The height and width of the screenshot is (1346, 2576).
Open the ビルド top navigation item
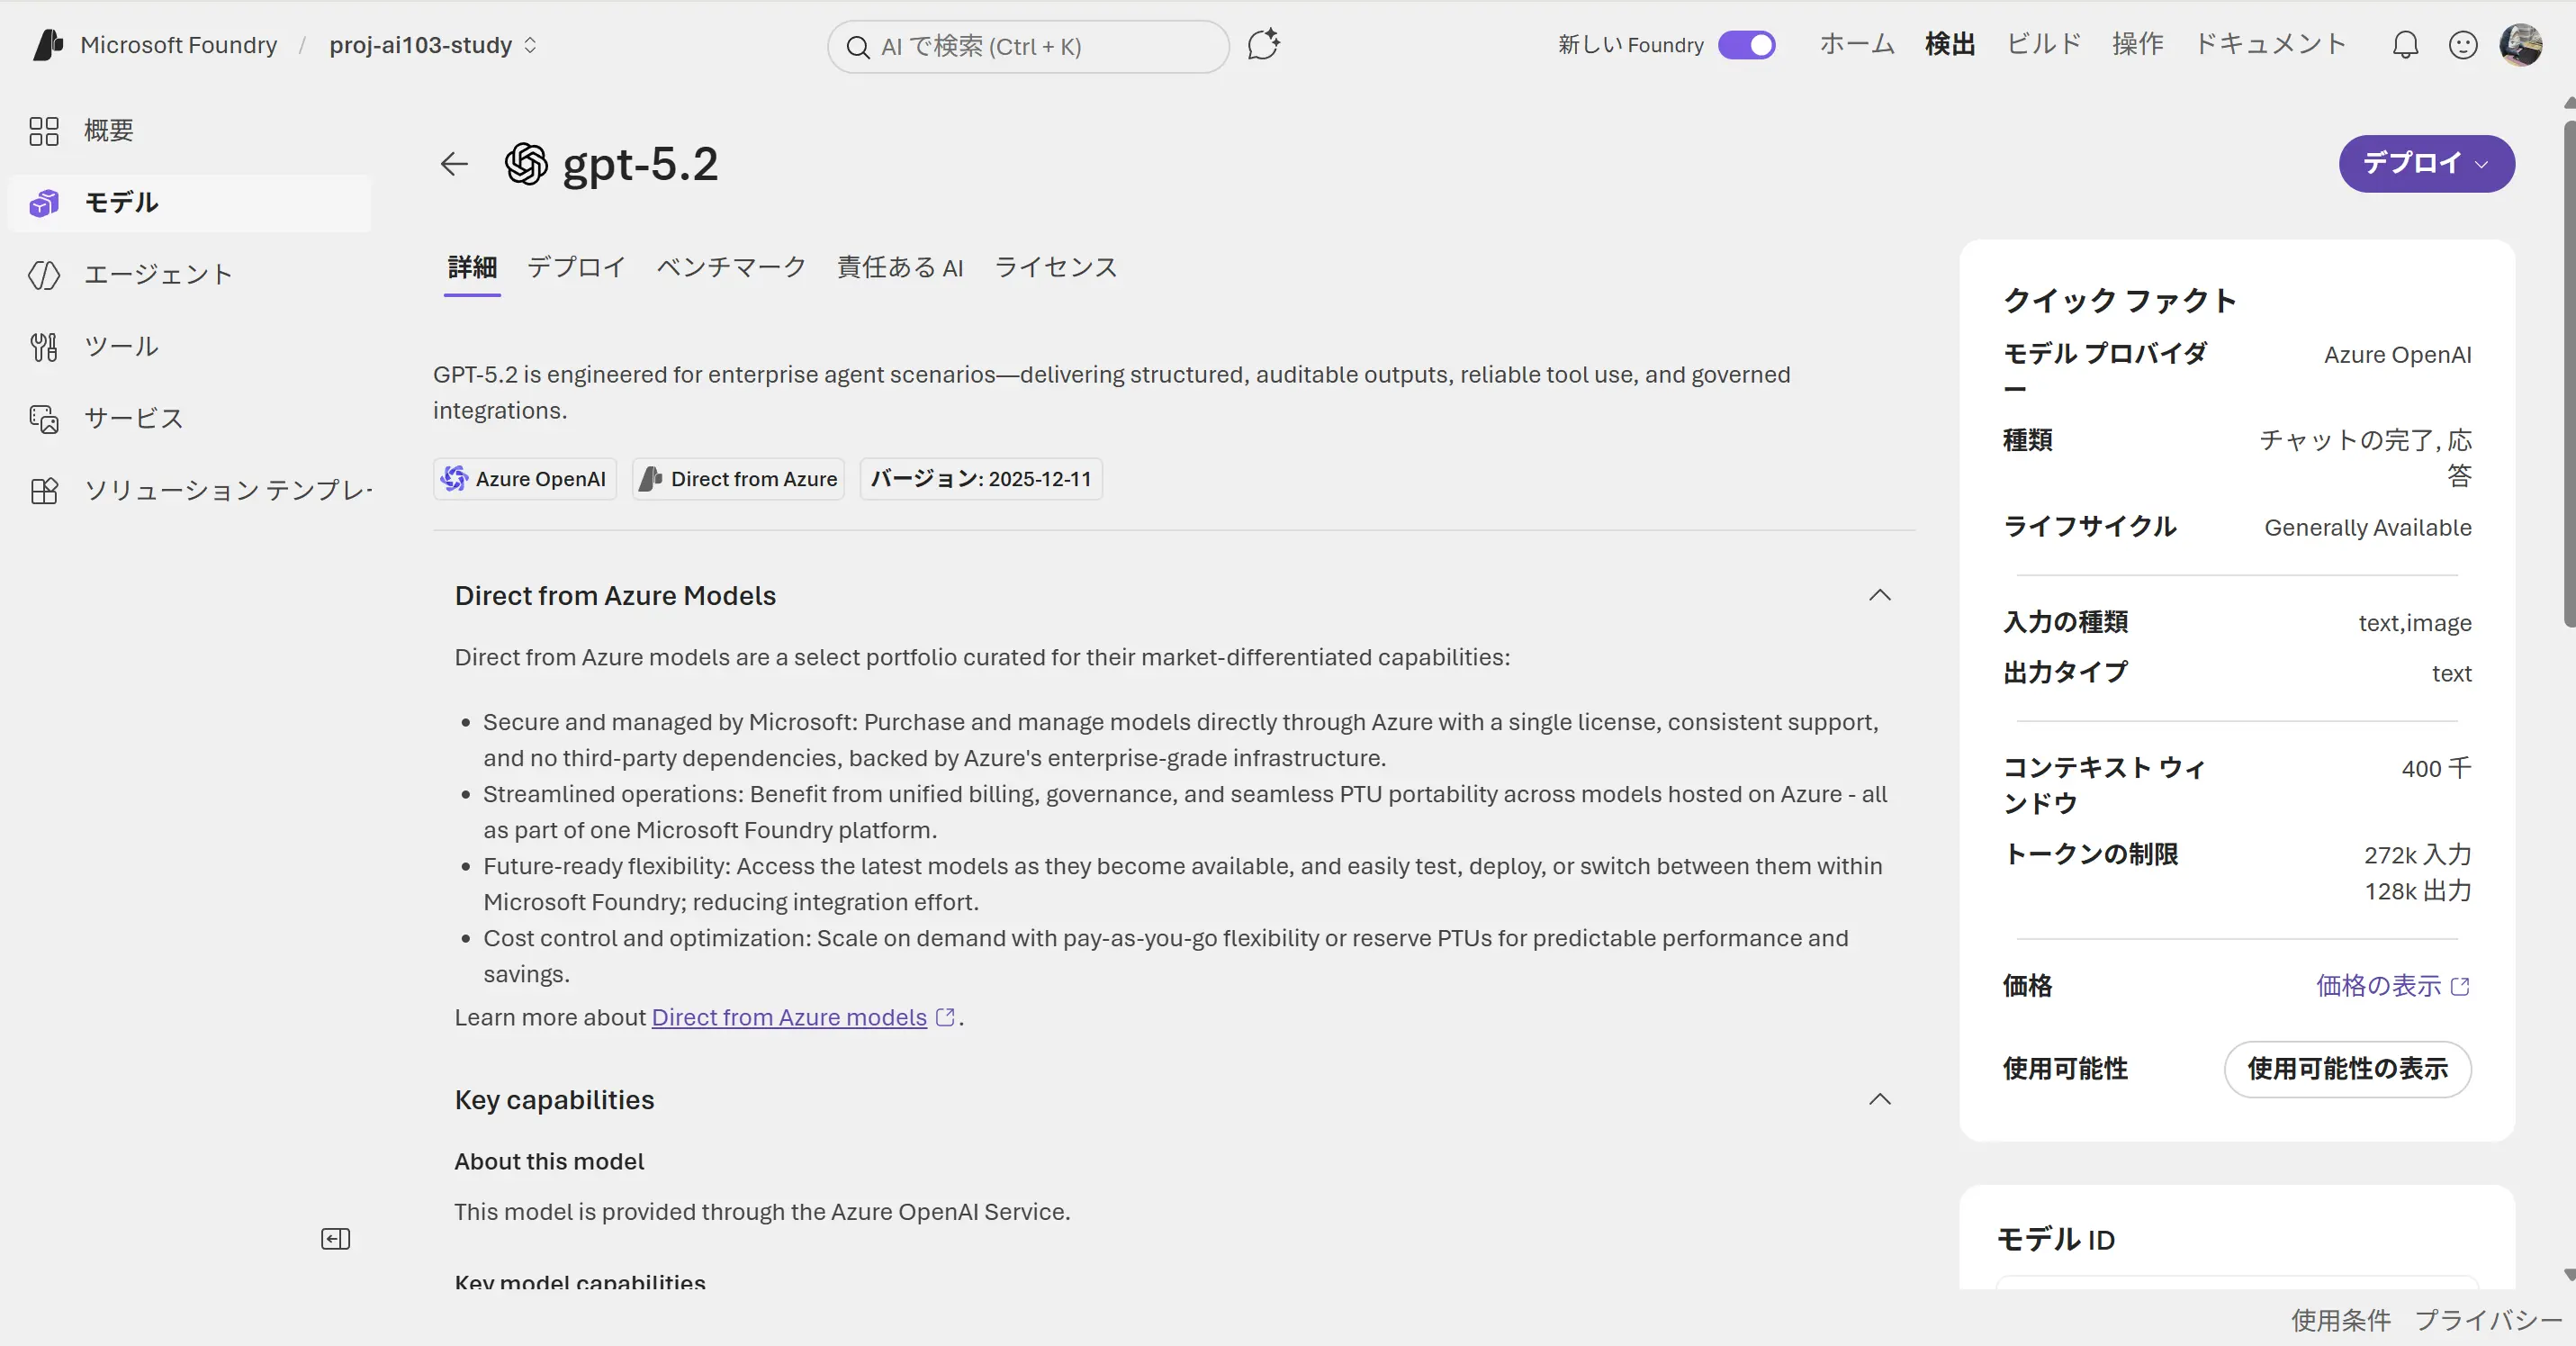[x=2043, y=45]
